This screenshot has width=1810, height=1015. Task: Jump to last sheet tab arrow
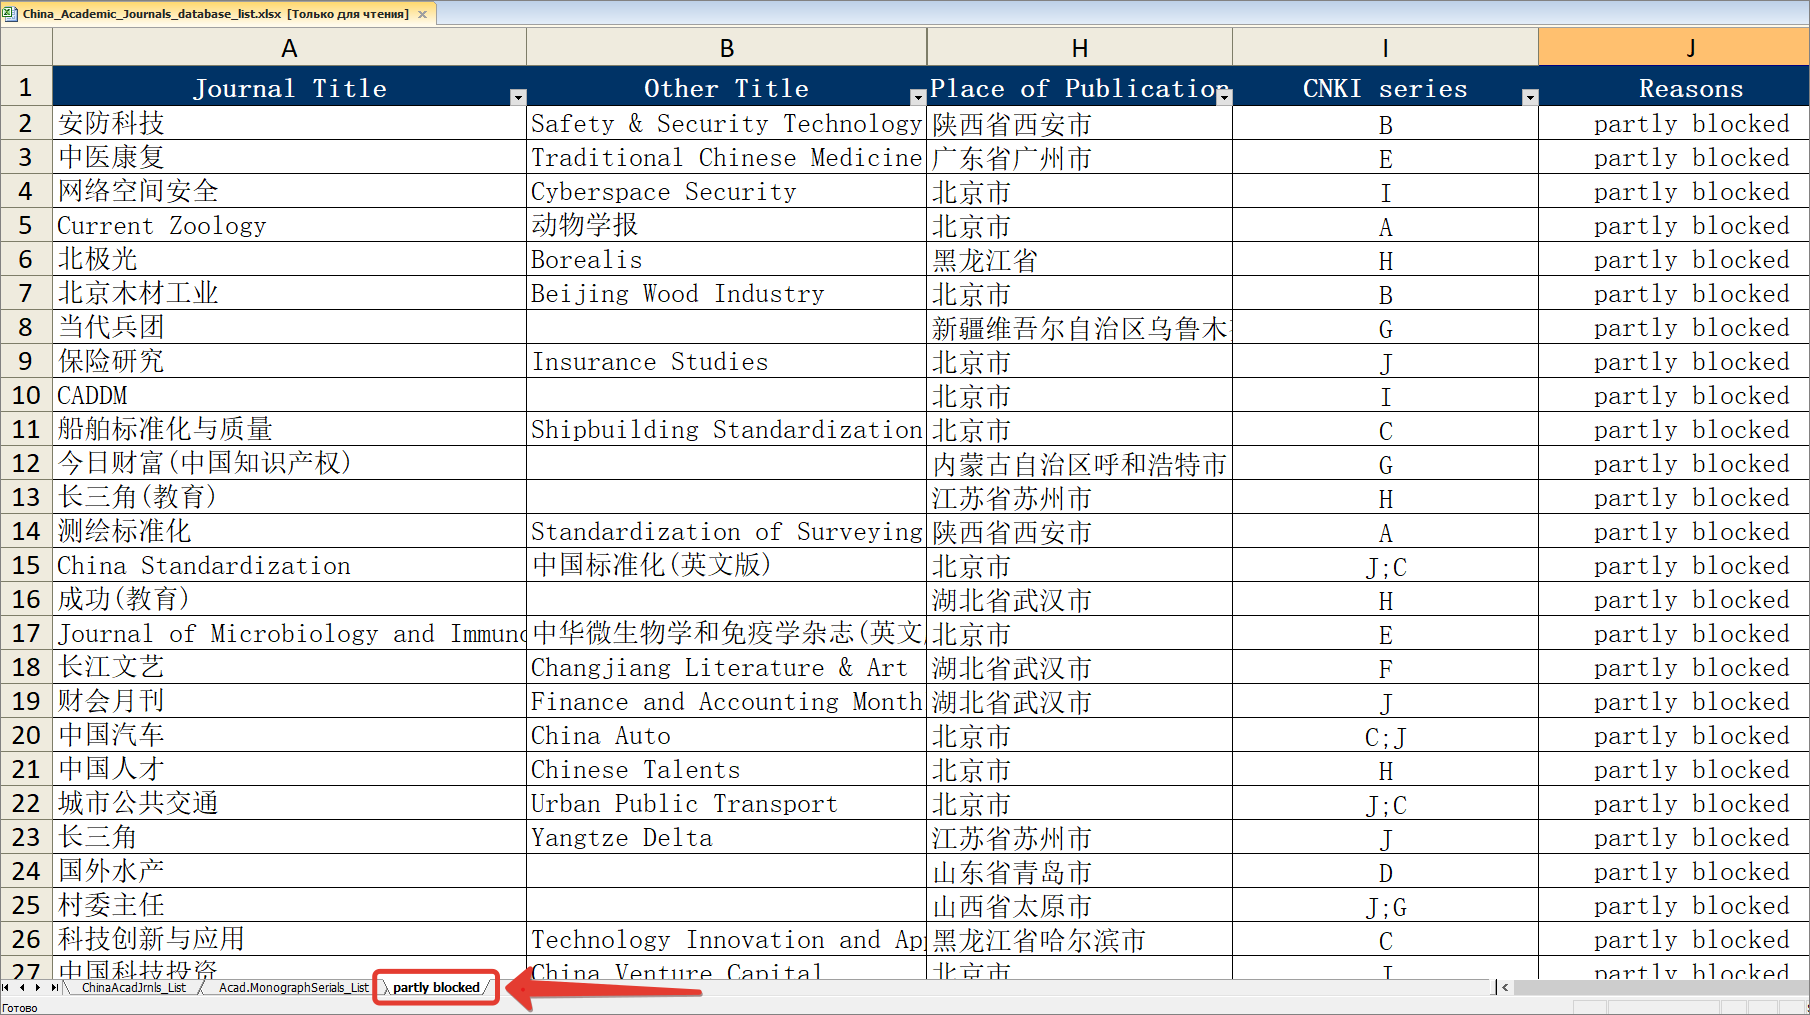click(55, 988)
